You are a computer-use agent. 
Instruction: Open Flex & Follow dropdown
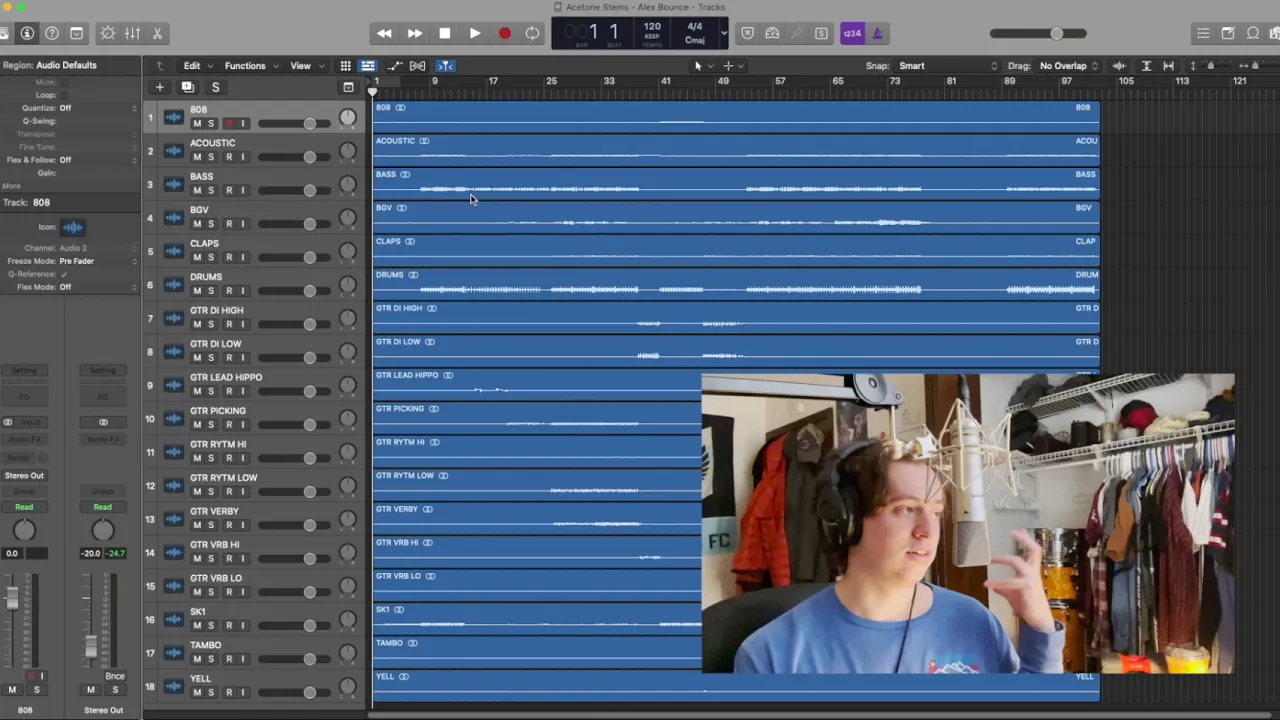click(x=98, y=160)
